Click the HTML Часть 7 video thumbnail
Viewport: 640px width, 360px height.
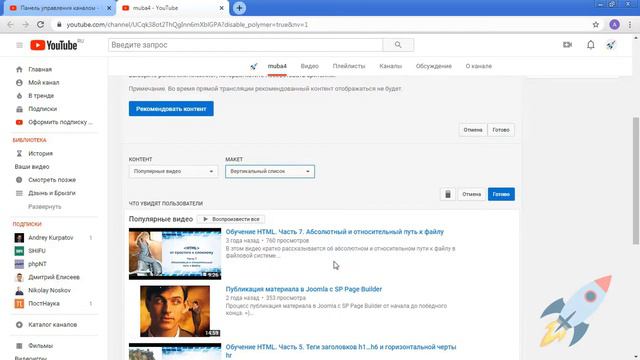tap(175, 254)
